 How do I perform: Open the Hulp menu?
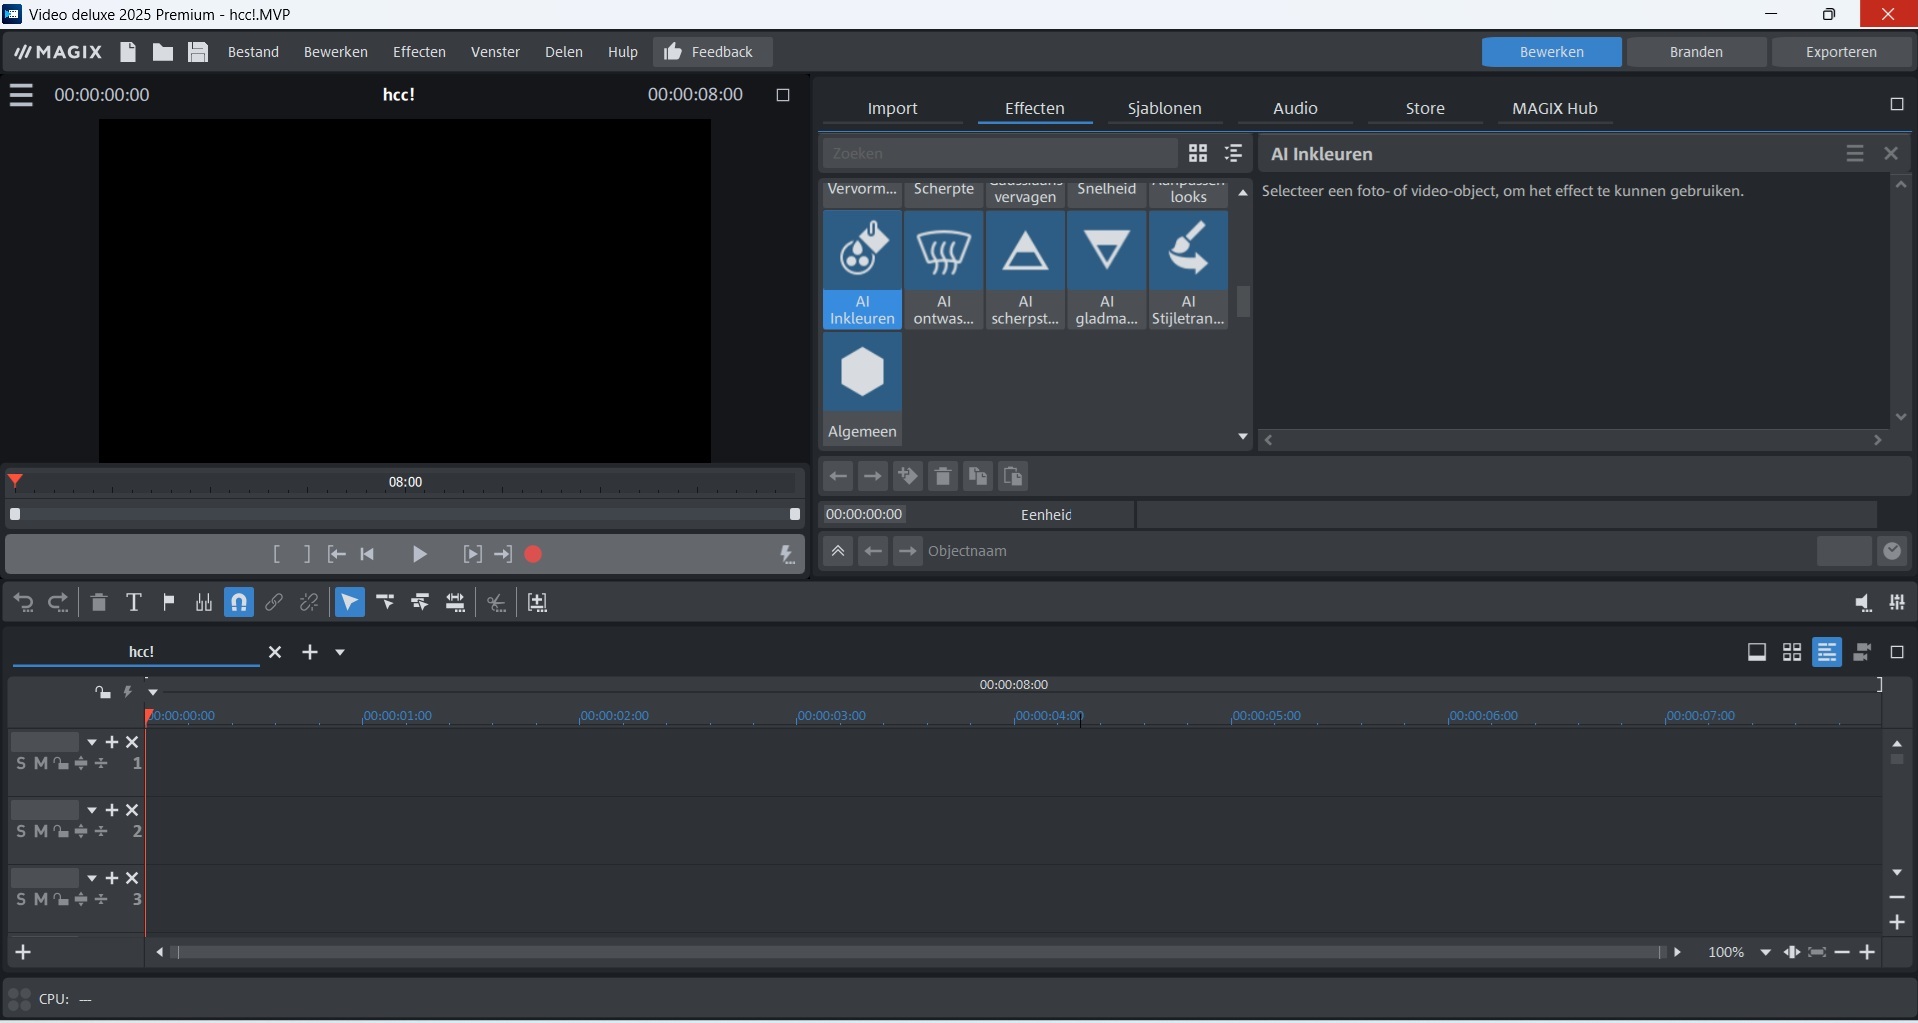tap(622, 52)
